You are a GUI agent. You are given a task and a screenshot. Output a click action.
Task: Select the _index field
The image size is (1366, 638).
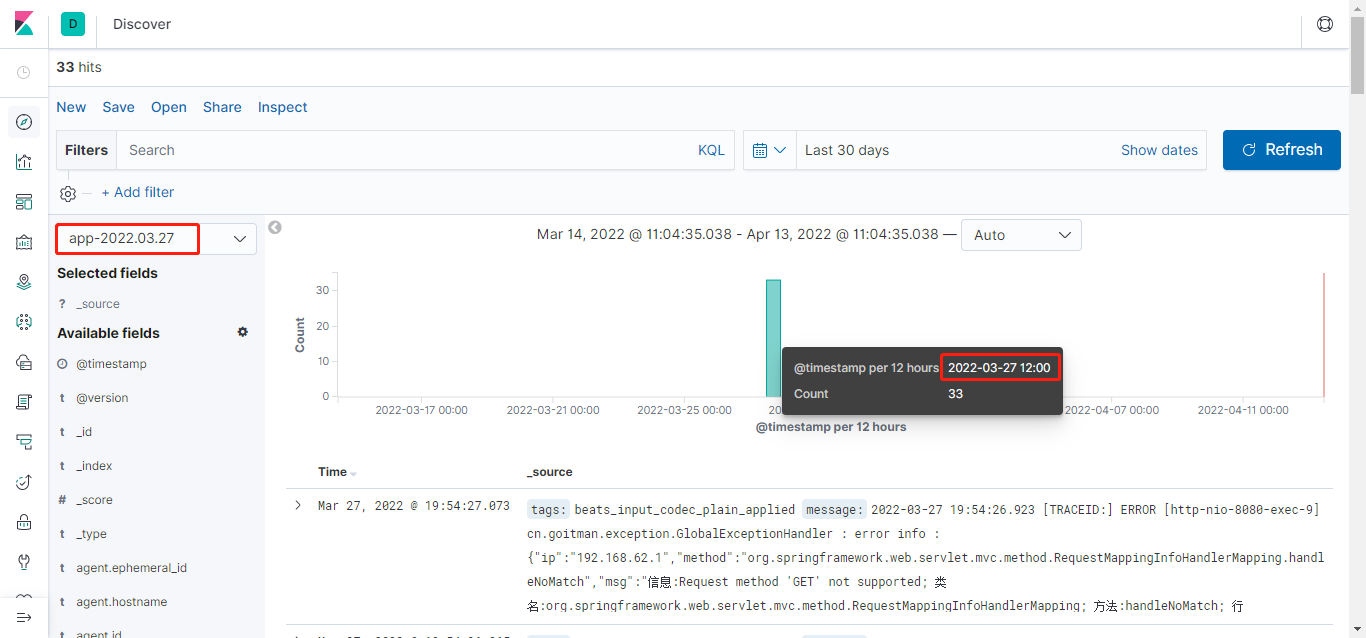(x=94, y=466)
